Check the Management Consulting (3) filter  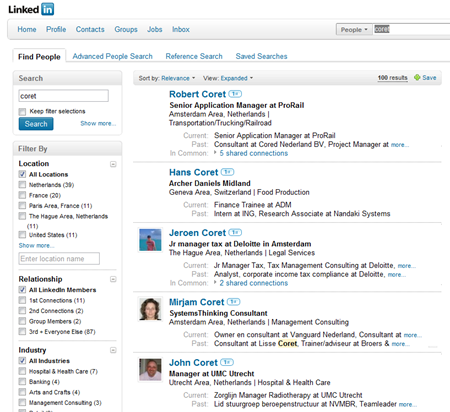coord(22,402)
